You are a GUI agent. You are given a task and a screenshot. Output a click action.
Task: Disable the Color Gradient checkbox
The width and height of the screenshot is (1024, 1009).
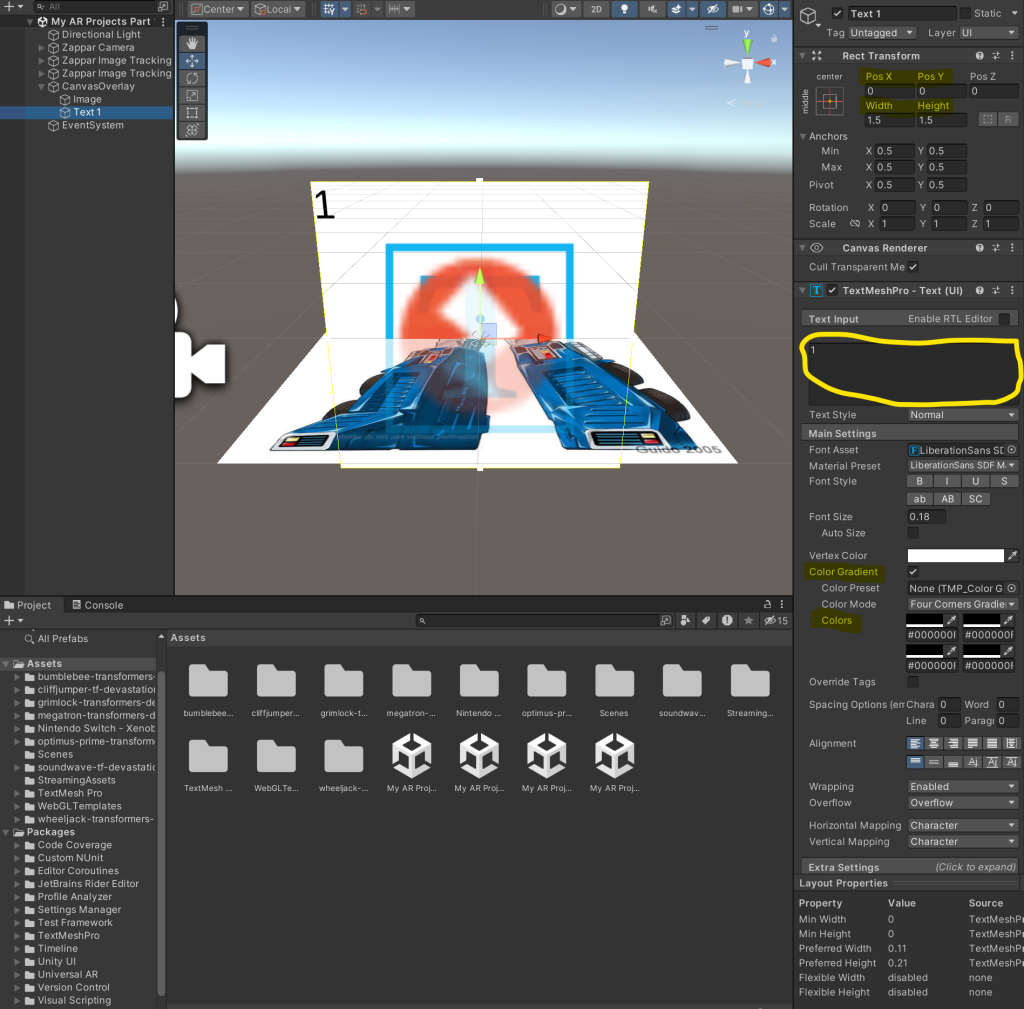click(x=913, y=572)
